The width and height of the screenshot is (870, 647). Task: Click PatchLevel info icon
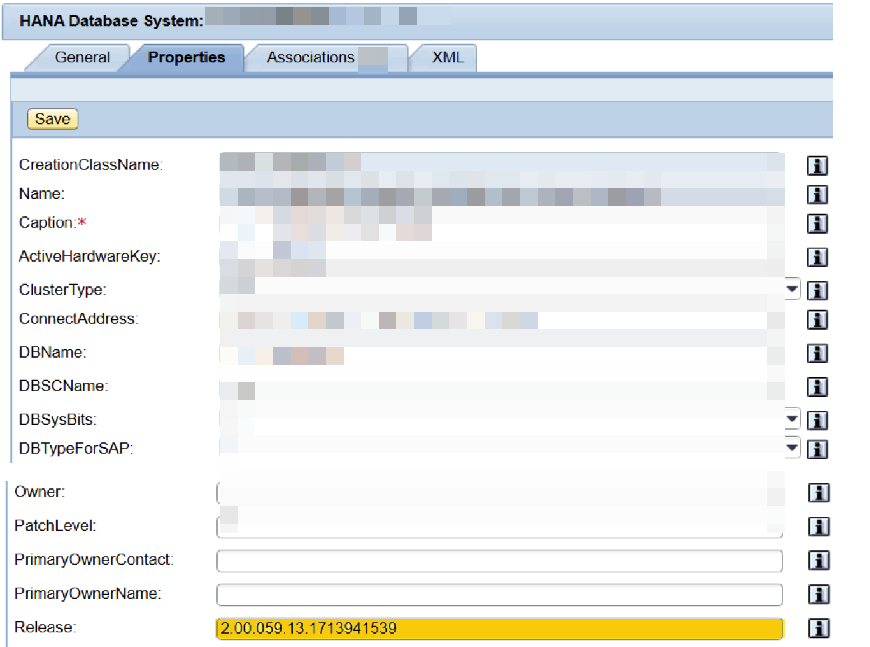click(818, 526)
